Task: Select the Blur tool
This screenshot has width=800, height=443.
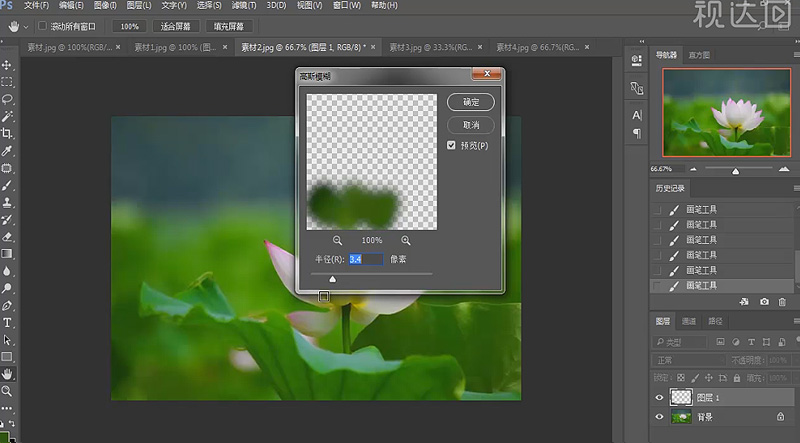Action: tap(7, 271)
